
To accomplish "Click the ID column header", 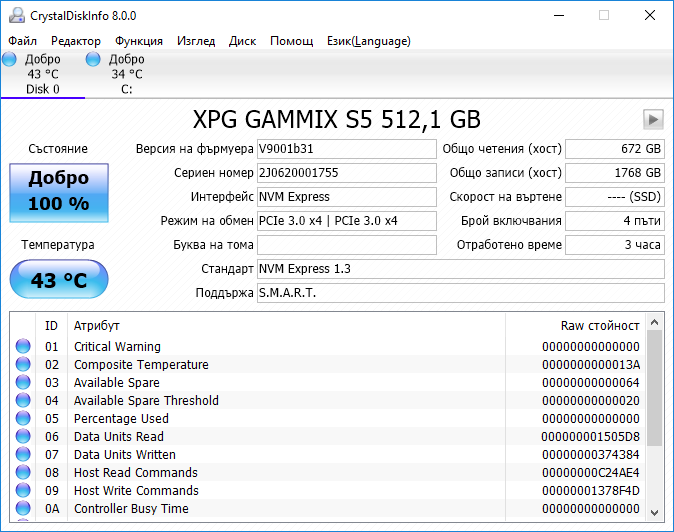I will (x=51, y=325).
